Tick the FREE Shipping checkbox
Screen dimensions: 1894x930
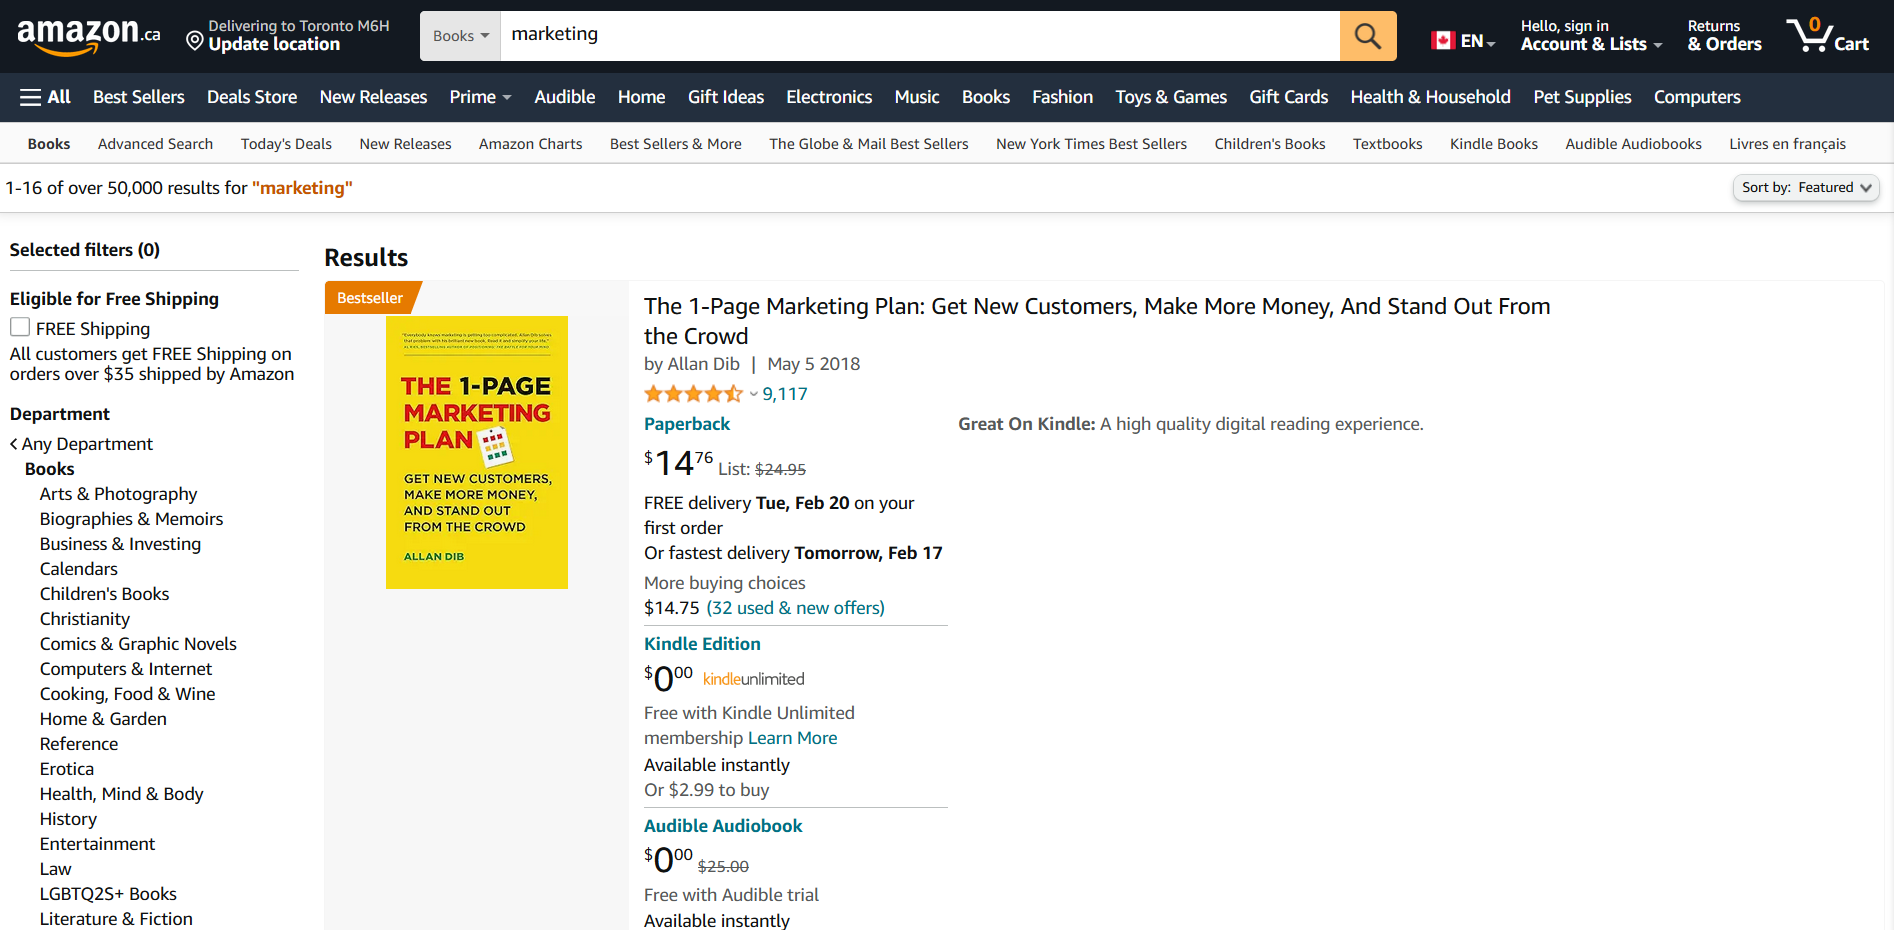pyautogui.click(x=20, y=327)
